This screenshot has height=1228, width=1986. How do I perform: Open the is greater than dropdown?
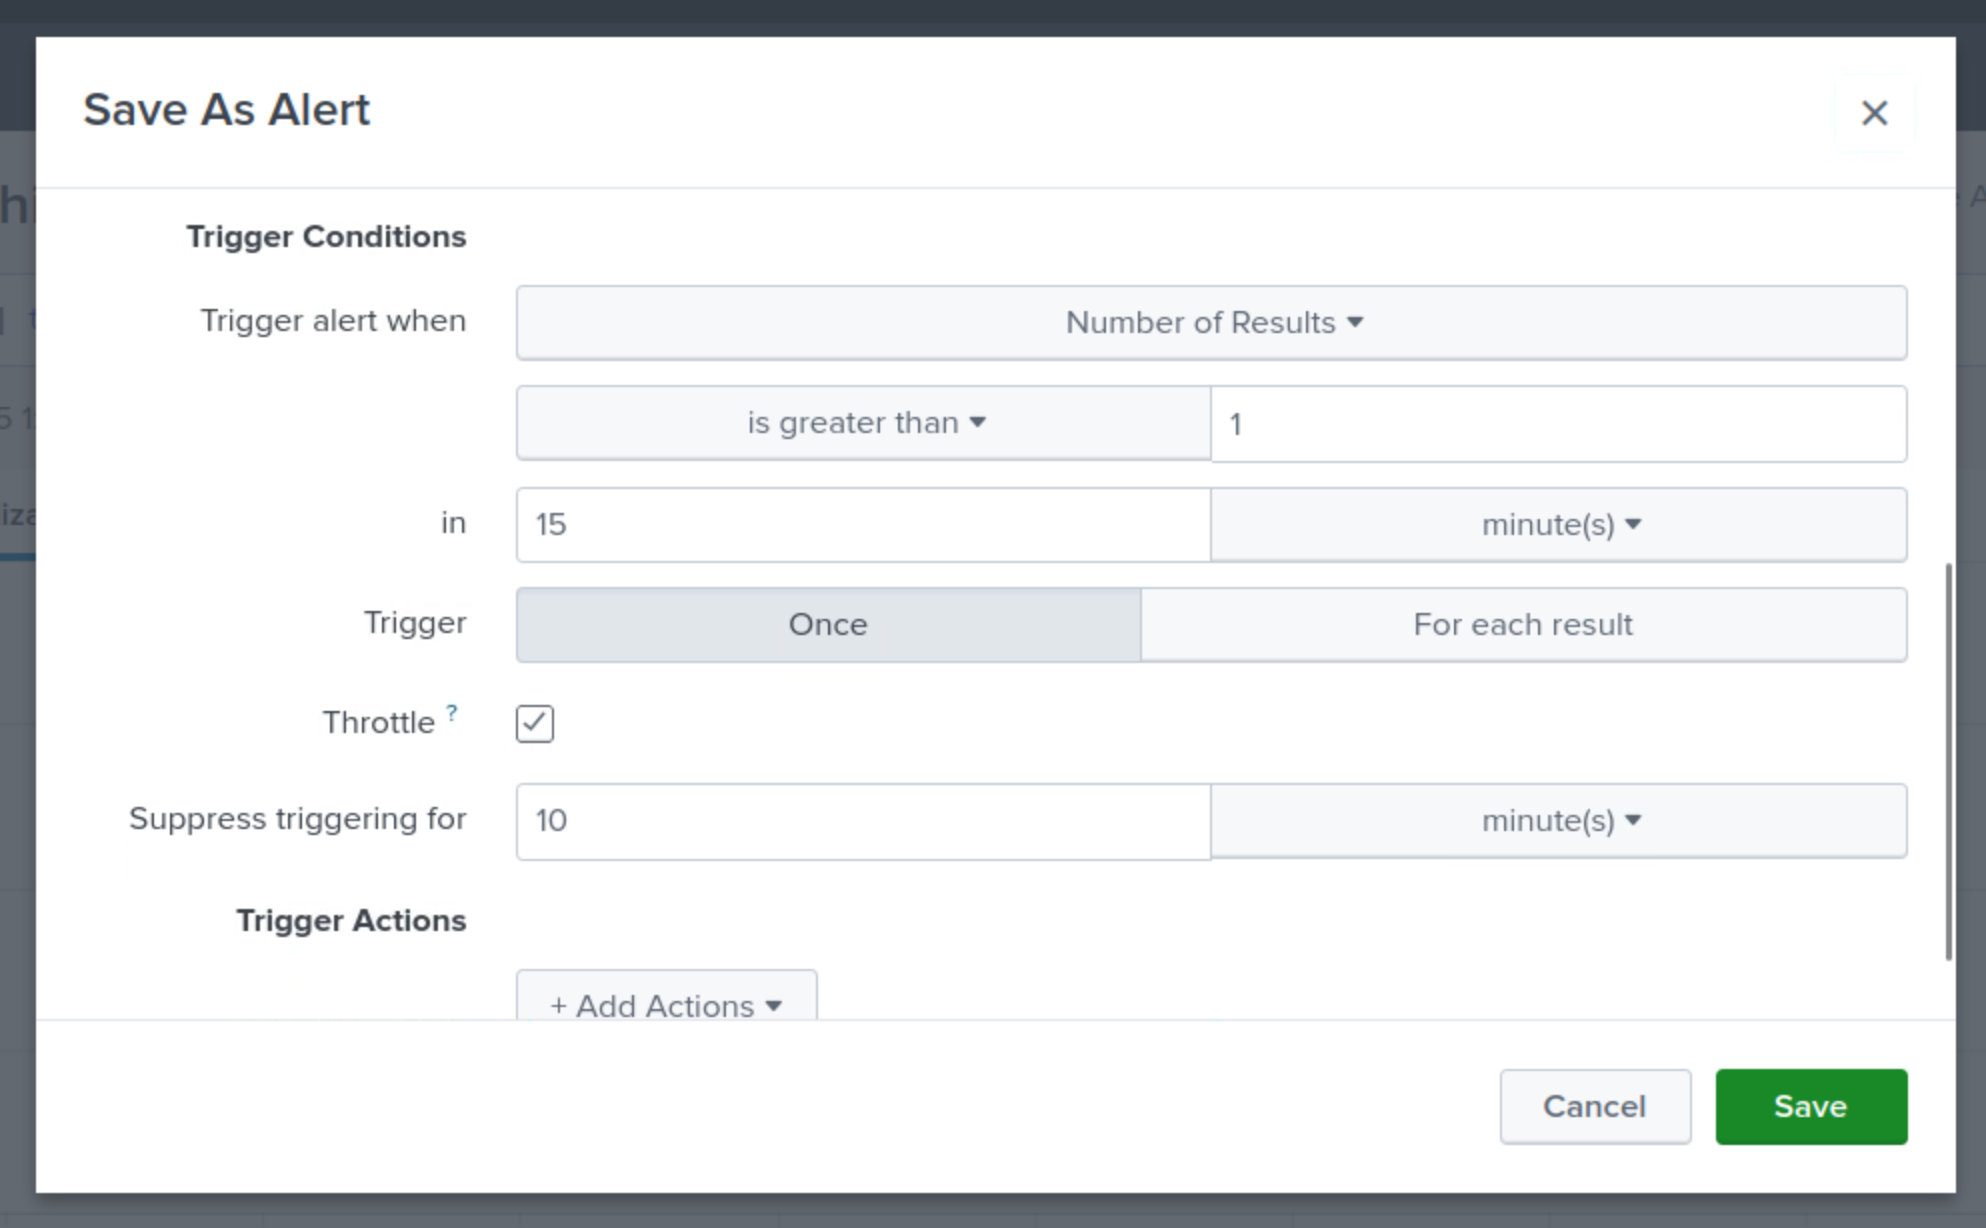(x=864, y=423)
